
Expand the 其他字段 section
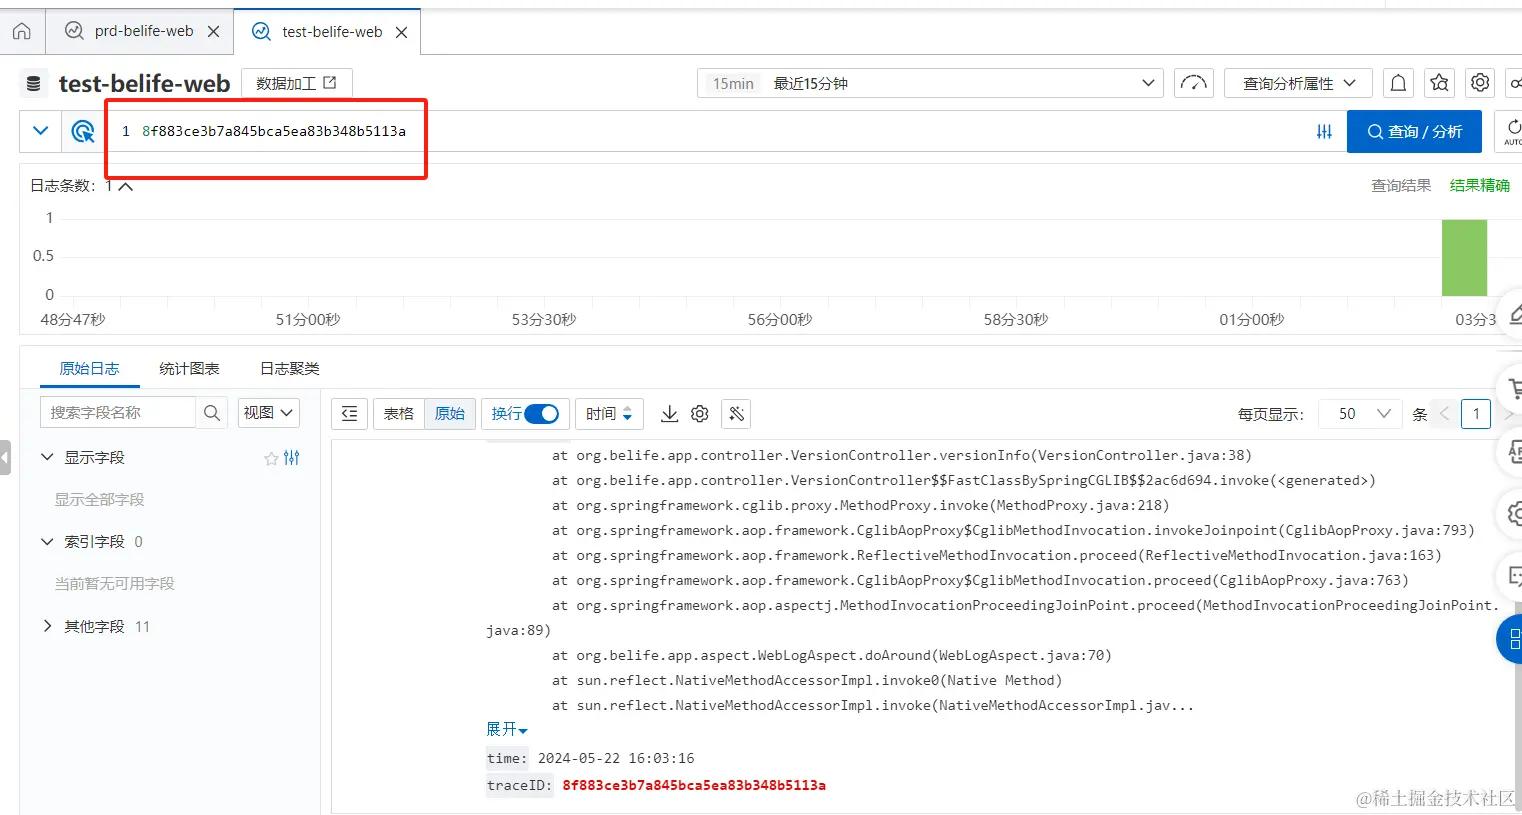tap(47, 626)
